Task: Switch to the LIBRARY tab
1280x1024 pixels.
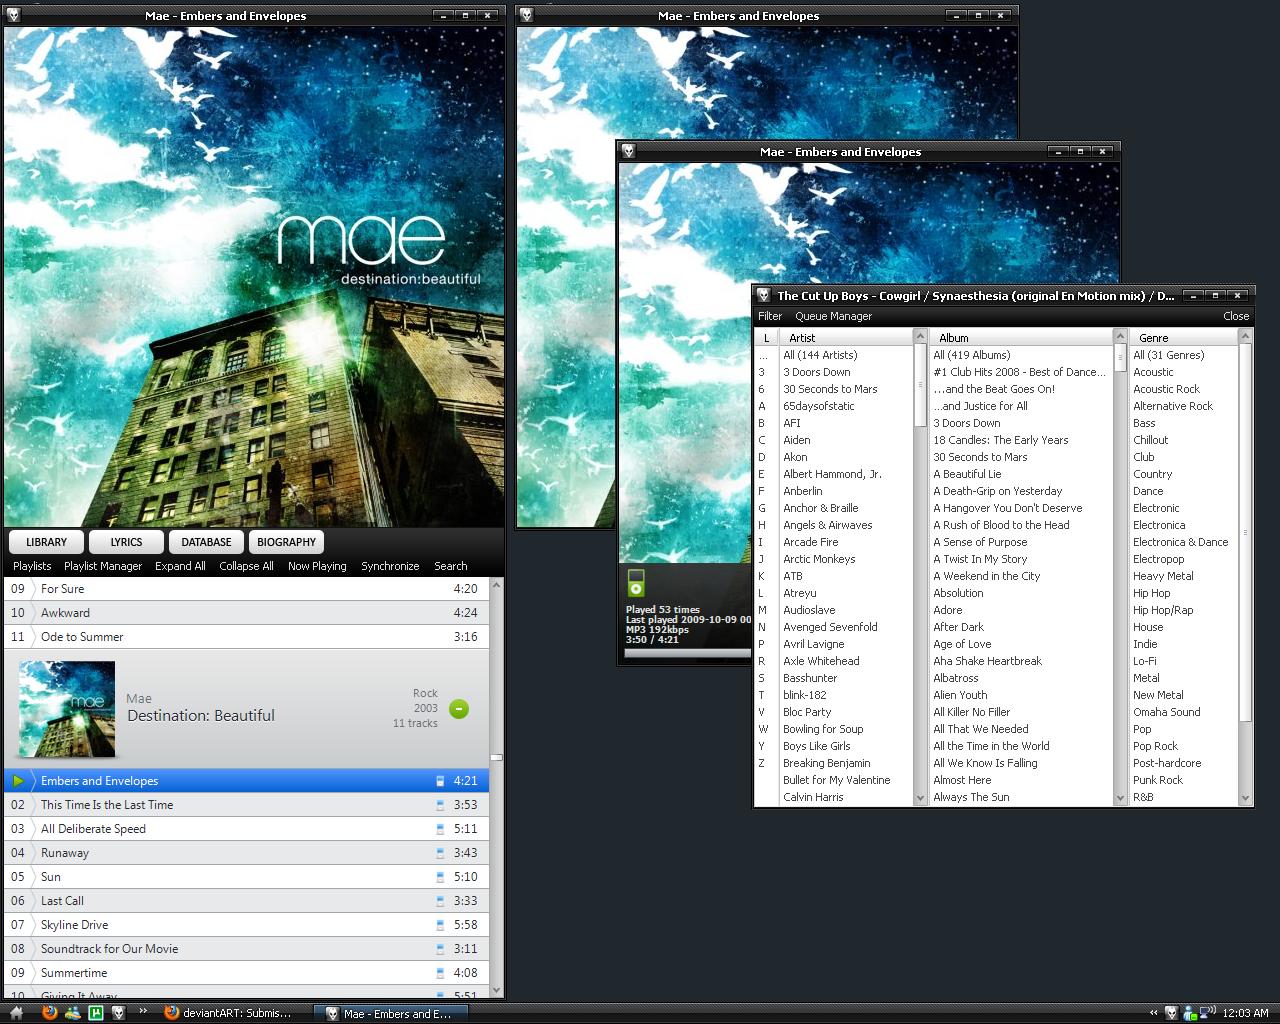Action: 46,542
